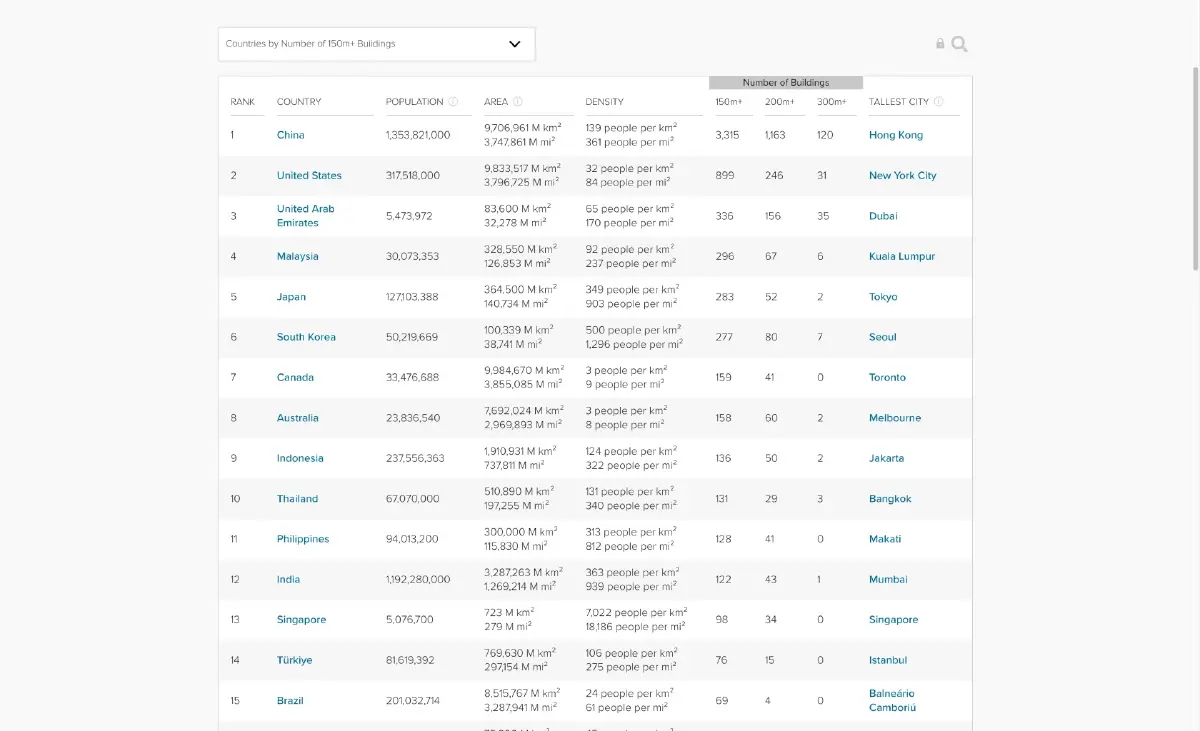This screenshot has height=731, width=1200.
Task: Click the info icon next to Area
Action: point(518,102)
